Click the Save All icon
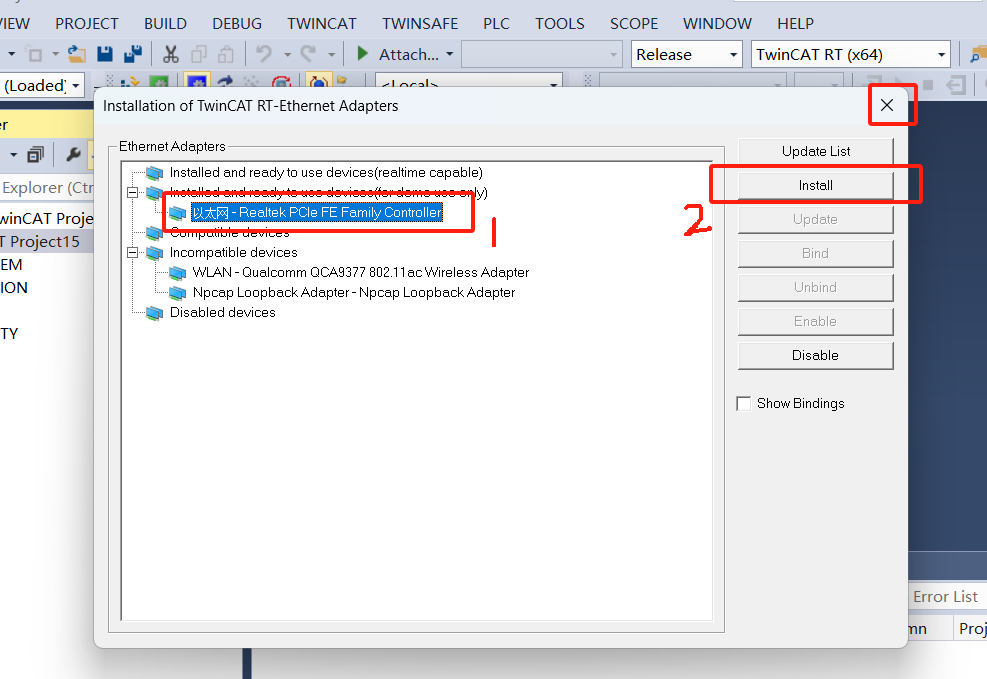Viewport: 987px width, 679px height. 133,55
